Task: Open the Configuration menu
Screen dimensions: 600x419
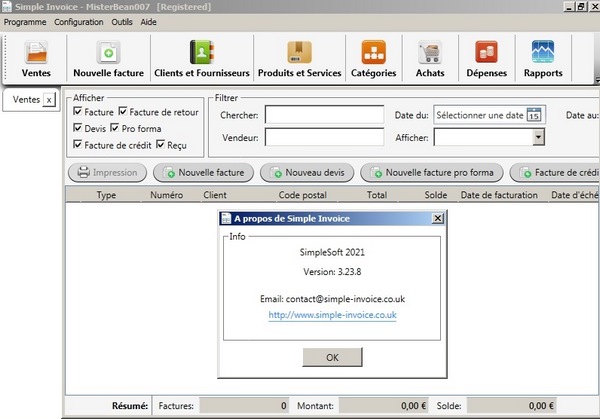Action: pos(78,22)
